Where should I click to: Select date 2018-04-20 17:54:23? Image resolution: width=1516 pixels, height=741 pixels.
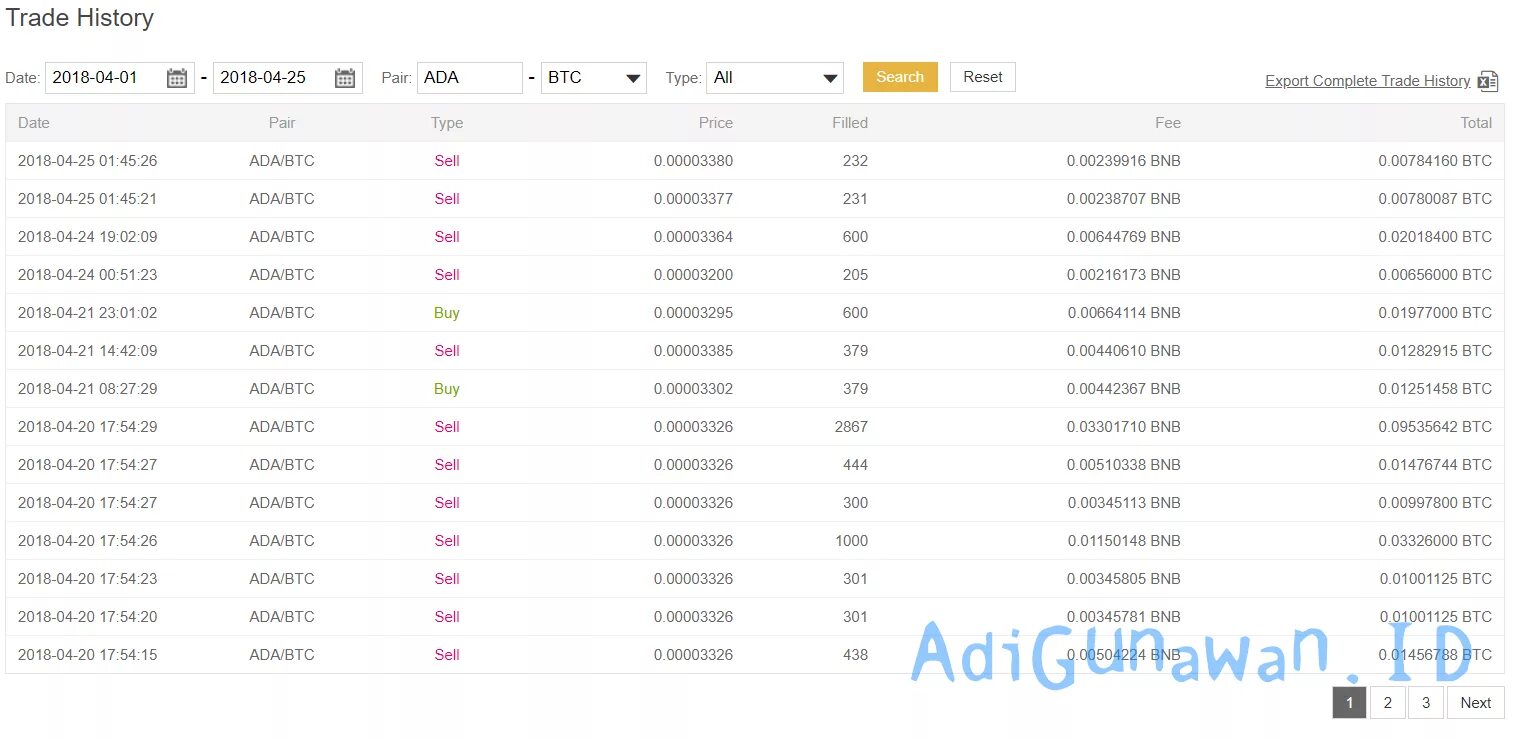click(88, 579)
